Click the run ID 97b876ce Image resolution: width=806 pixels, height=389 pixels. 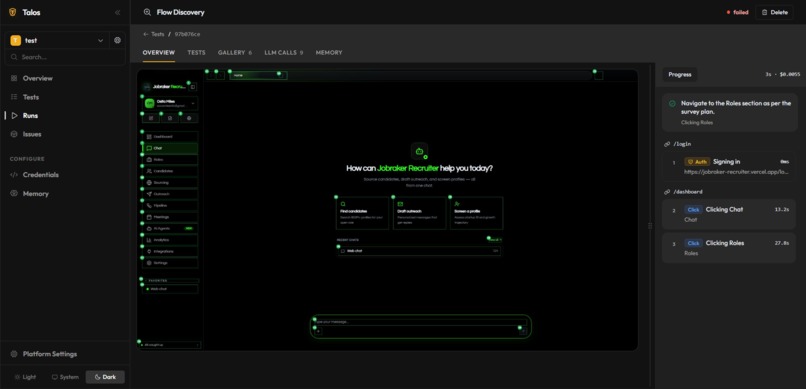click(187, 34)
